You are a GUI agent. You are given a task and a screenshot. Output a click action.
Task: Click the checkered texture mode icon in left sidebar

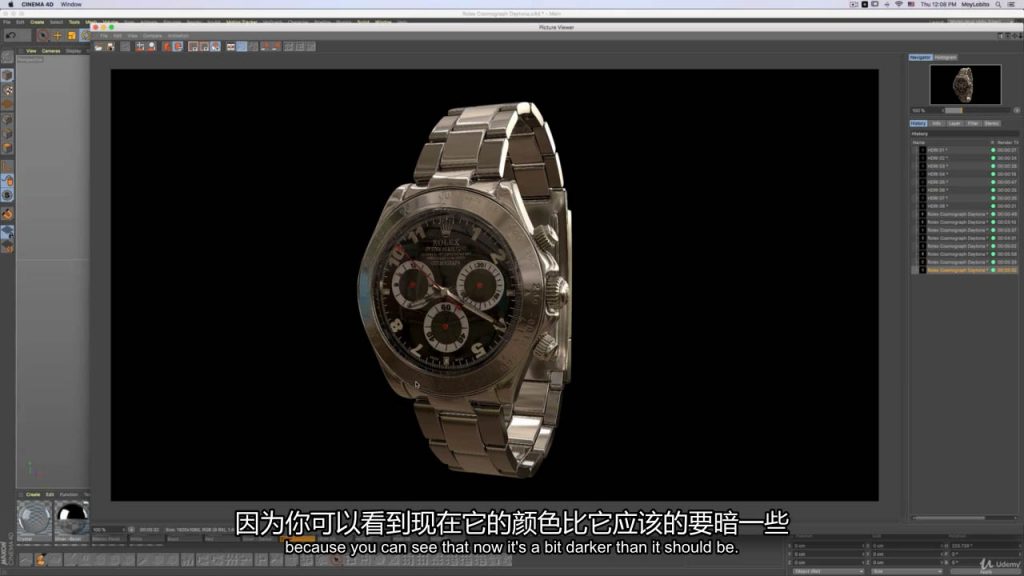click(7, 89)
